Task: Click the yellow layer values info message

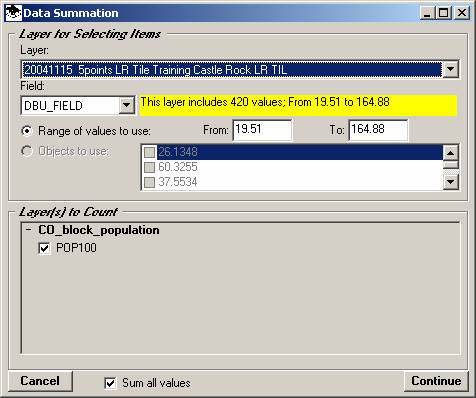Action: point(298,105)
